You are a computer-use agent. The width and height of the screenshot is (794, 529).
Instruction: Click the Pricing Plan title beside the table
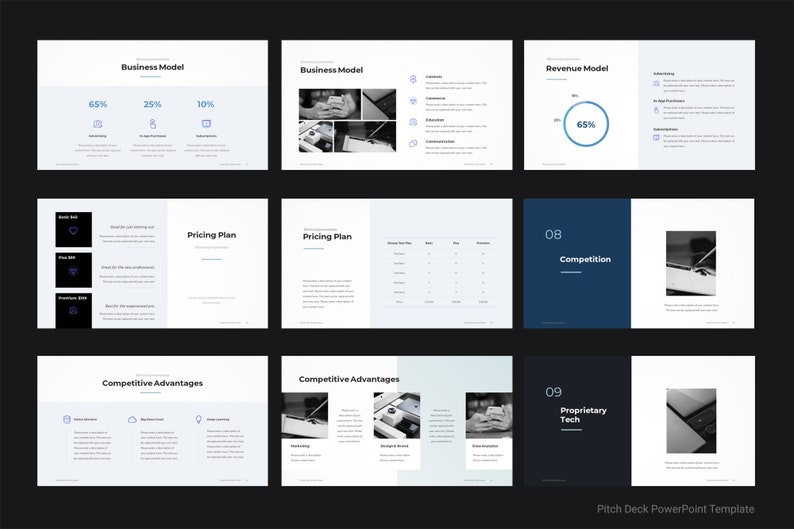327,236
